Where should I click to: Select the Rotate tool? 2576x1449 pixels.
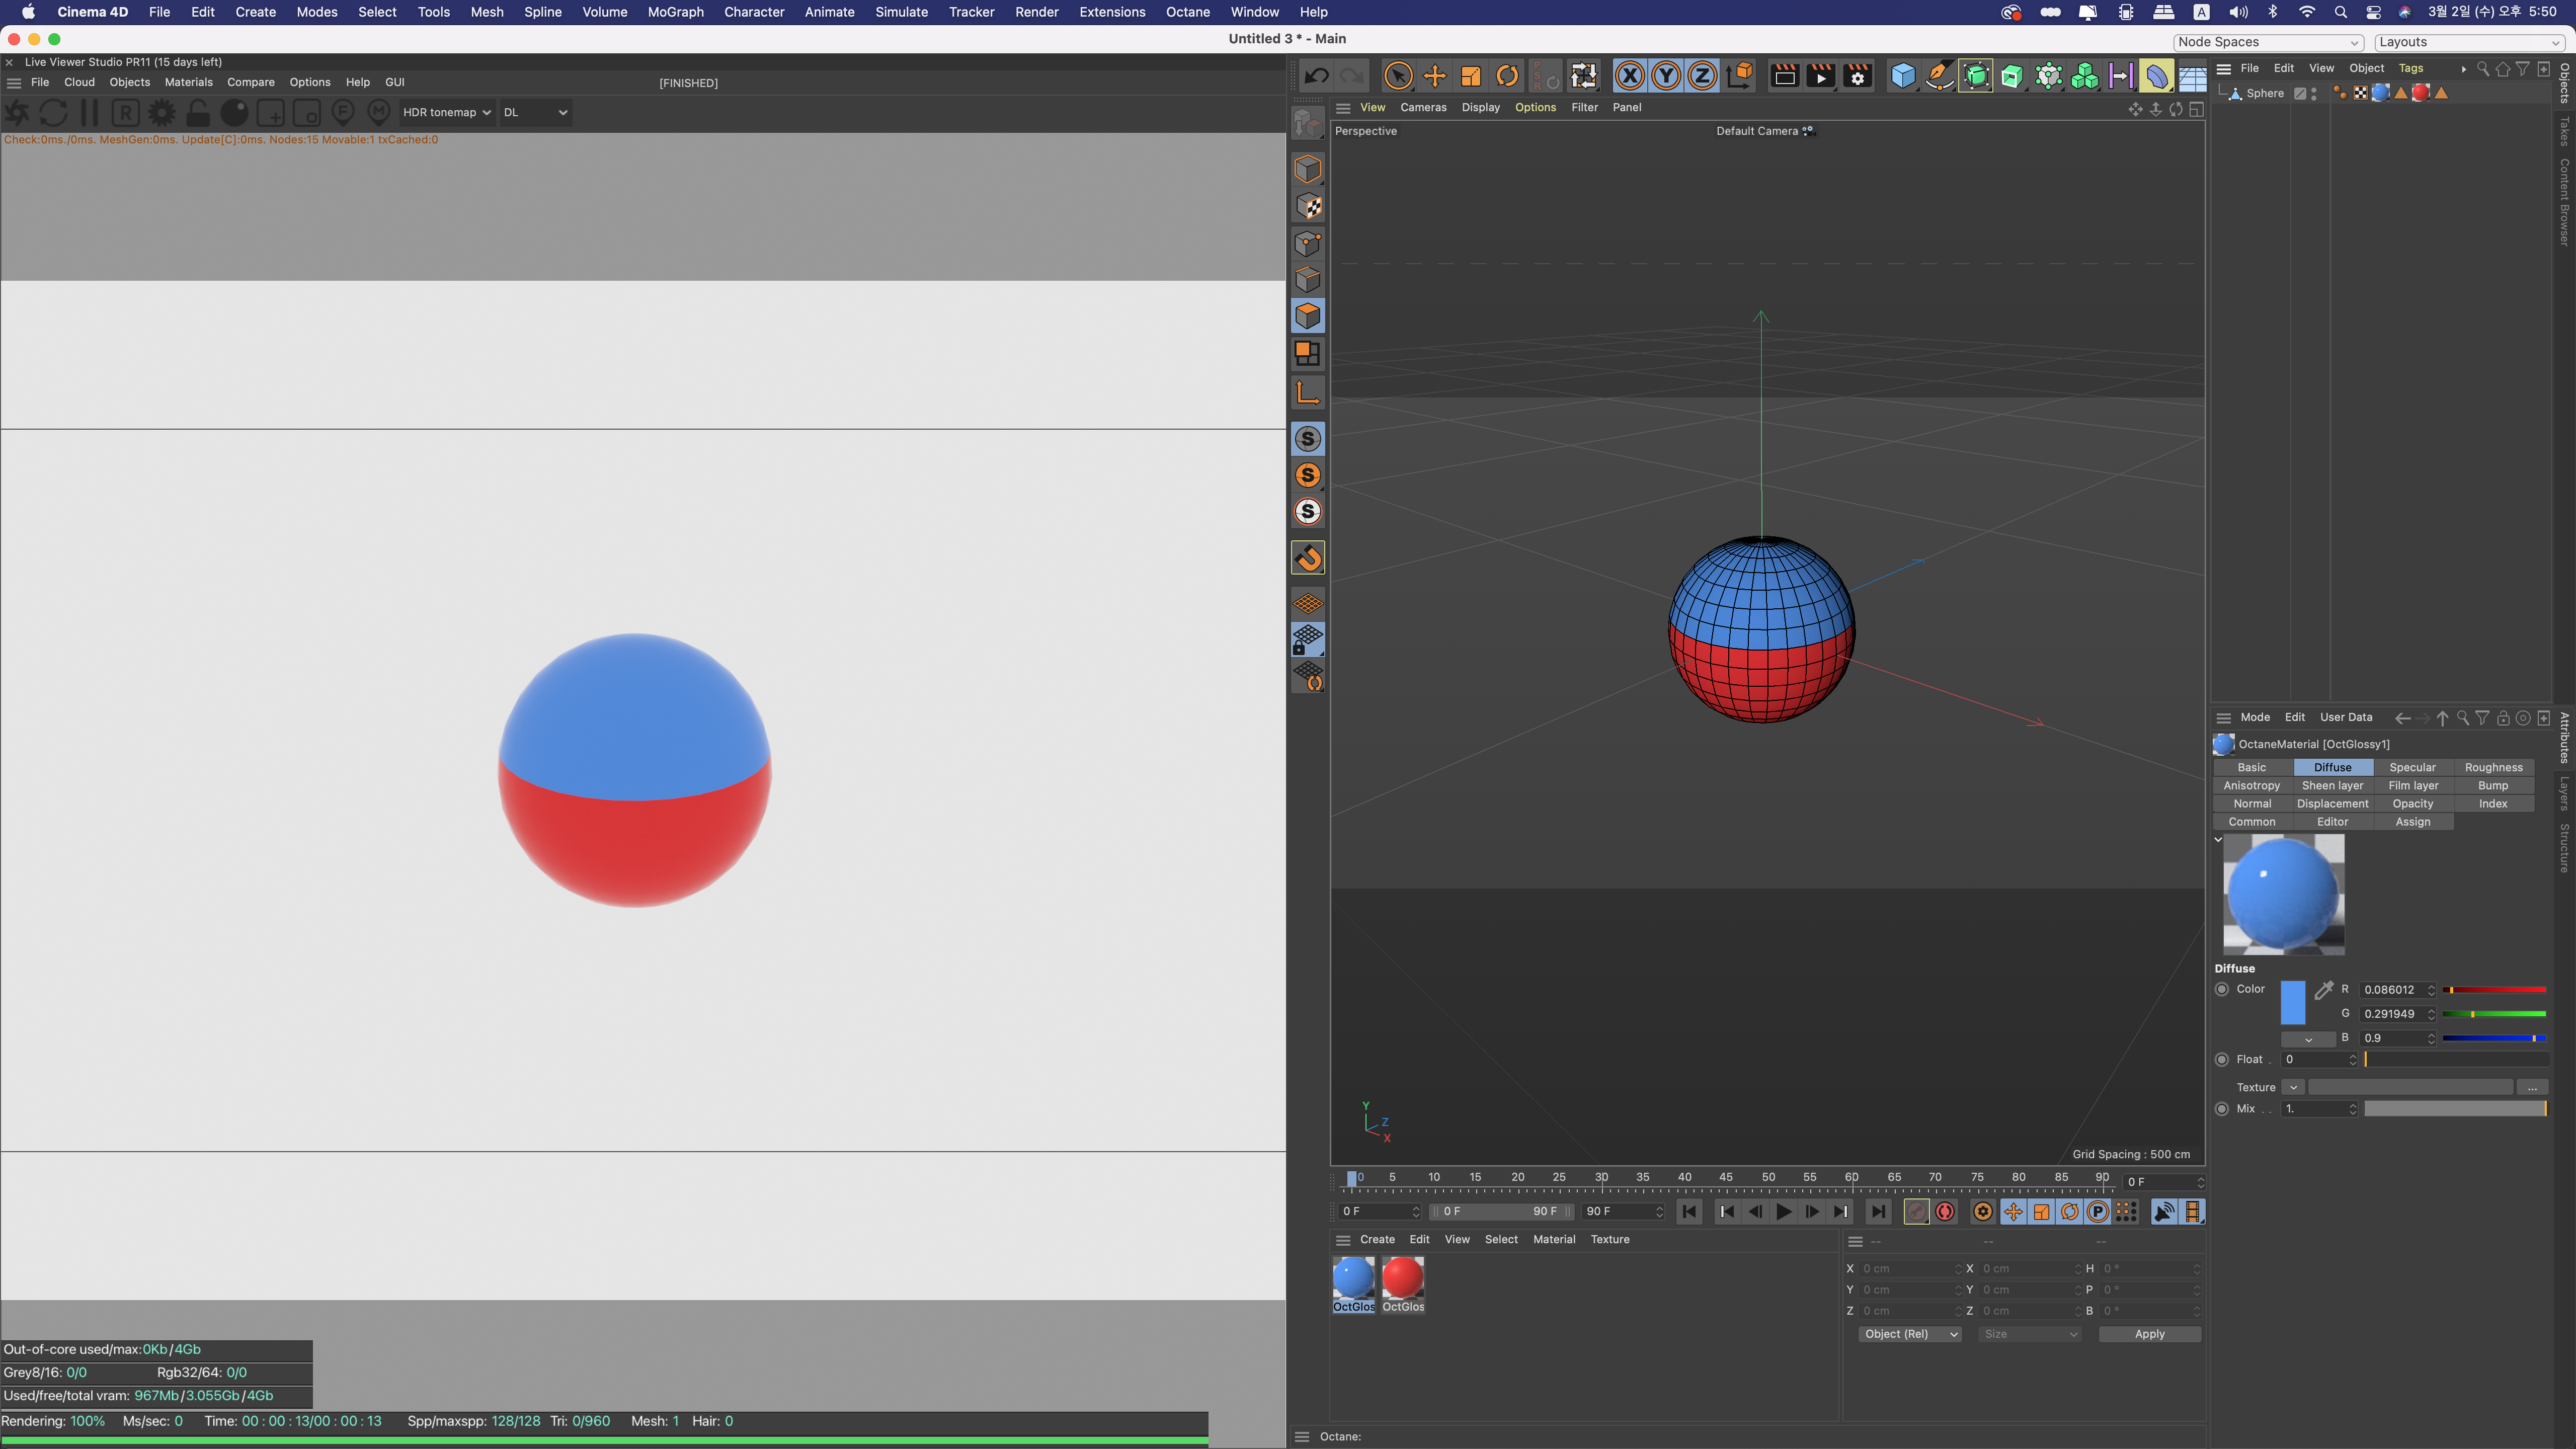pyautogui.click(x=1507, y=76)
